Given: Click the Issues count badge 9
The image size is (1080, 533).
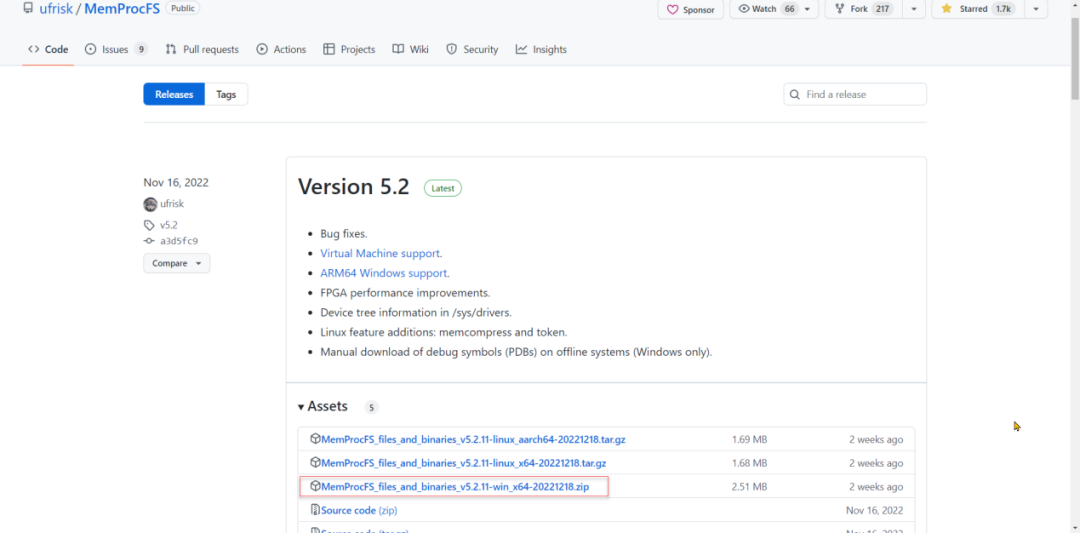Looking at the screenshot, I should (x=141, y=50).
